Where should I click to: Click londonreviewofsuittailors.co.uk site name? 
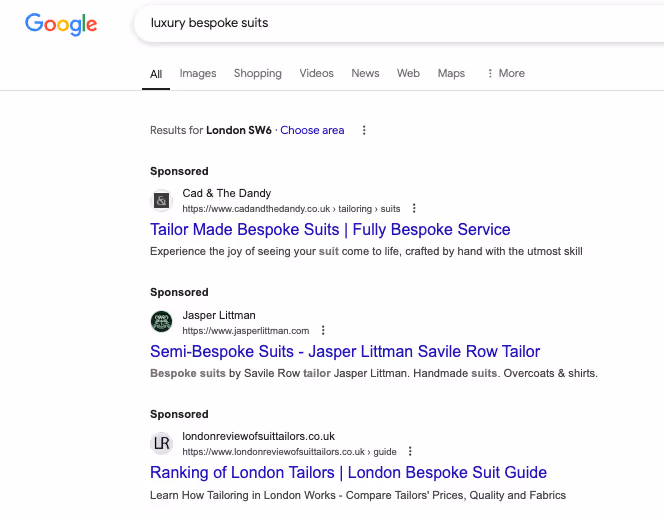[x=258, y=436]
